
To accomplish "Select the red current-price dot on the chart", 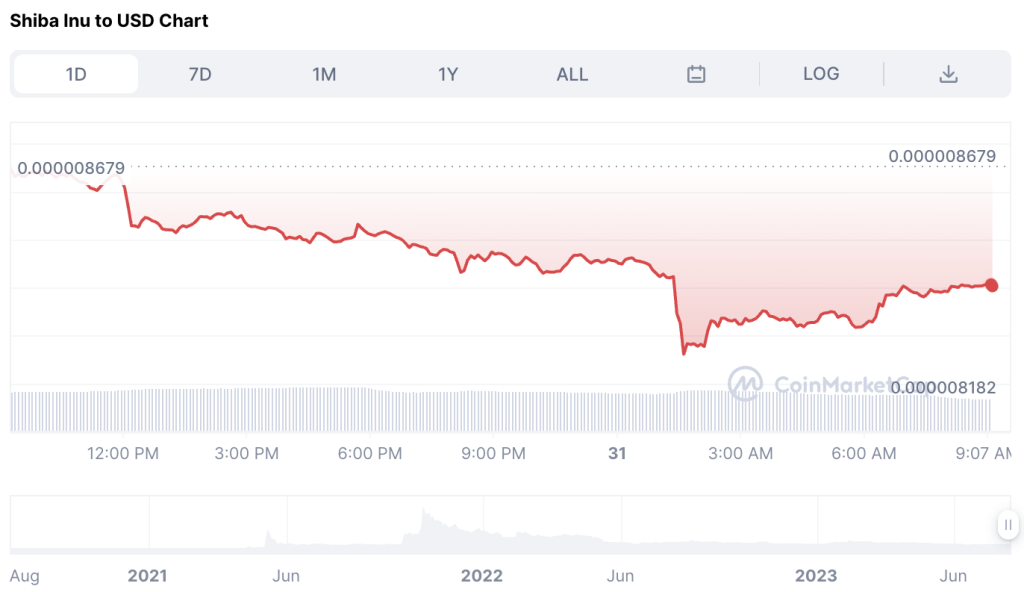I will pyautogui.click(x=991, y=285).
